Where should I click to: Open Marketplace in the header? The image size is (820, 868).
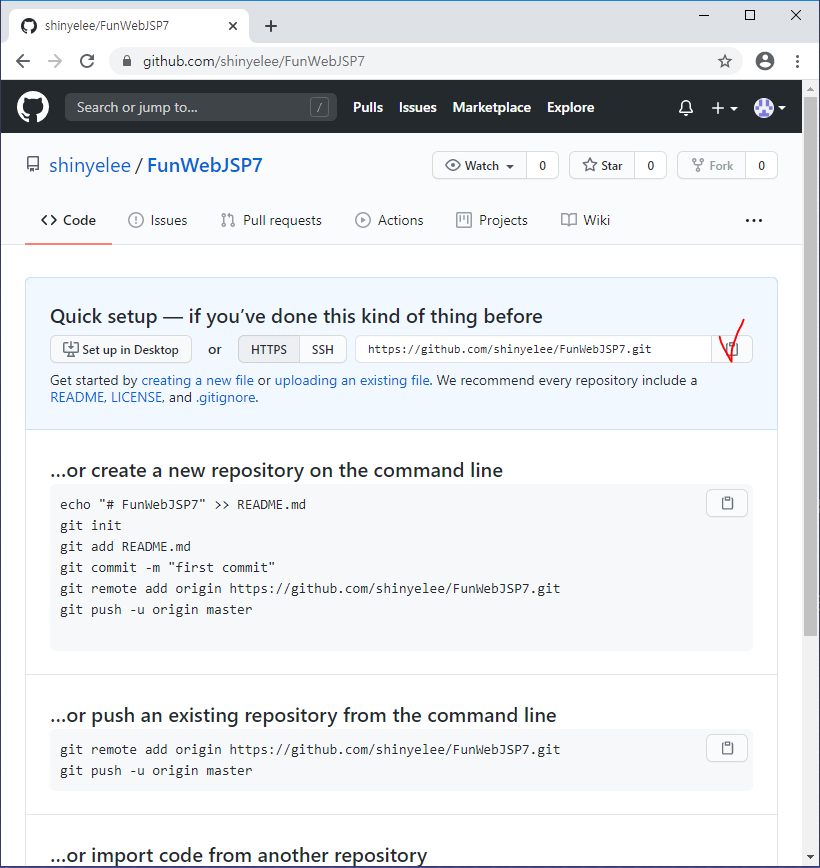pos(492,107)
